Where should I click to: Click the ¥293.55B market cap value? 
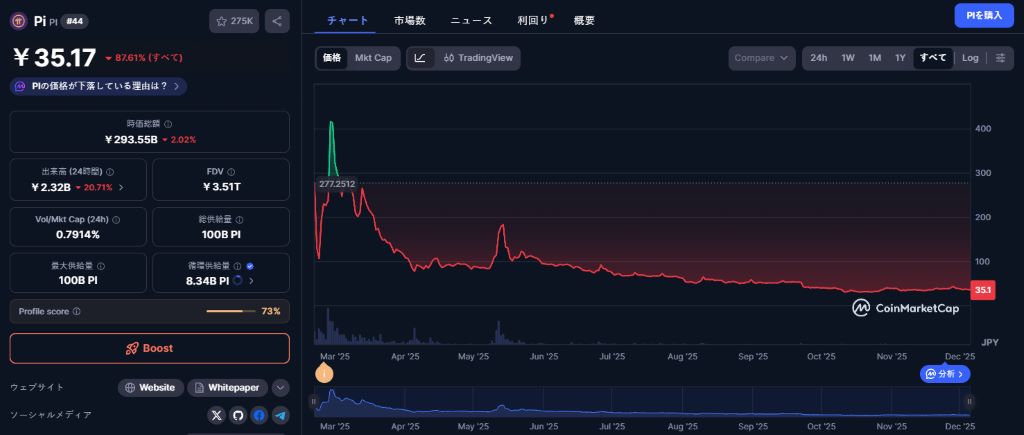(131, 139)
